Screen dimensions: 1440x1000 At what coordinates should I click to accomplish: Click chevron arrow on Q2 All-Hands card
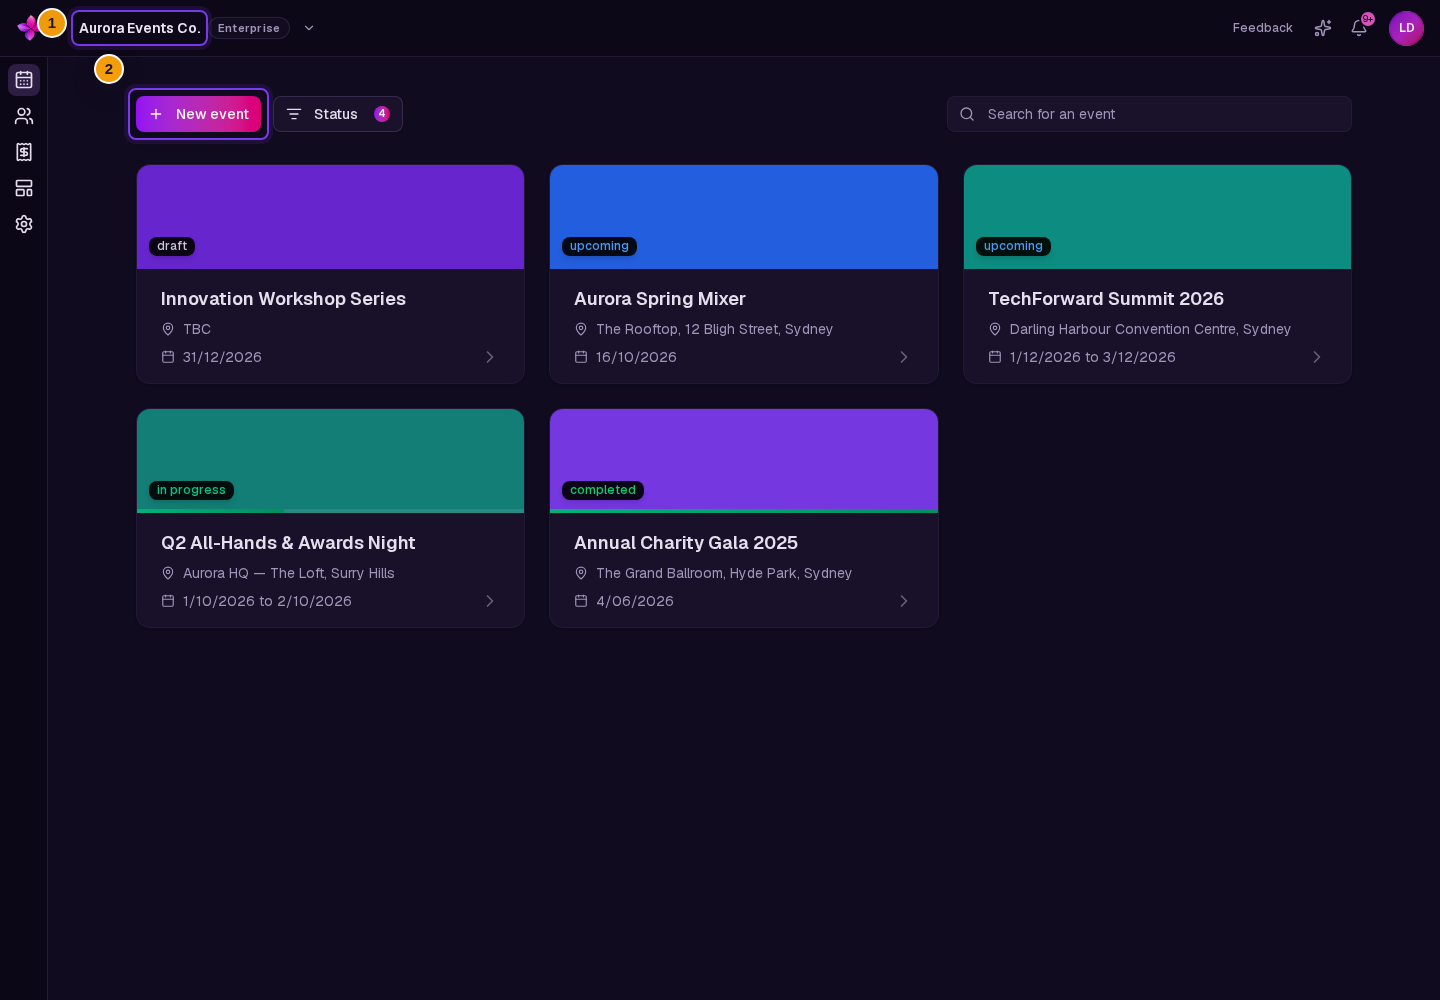pos(490,601)
